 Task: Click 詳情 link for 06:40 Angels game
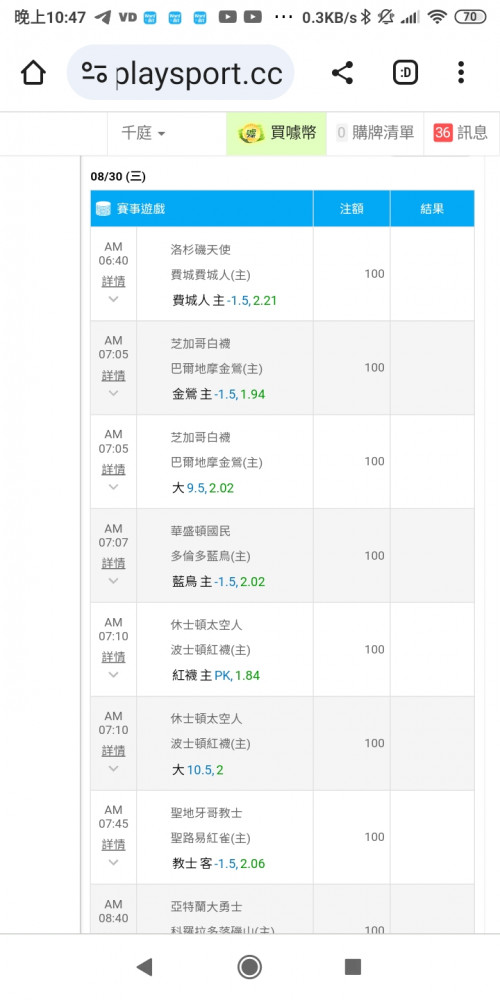(114, 281)
